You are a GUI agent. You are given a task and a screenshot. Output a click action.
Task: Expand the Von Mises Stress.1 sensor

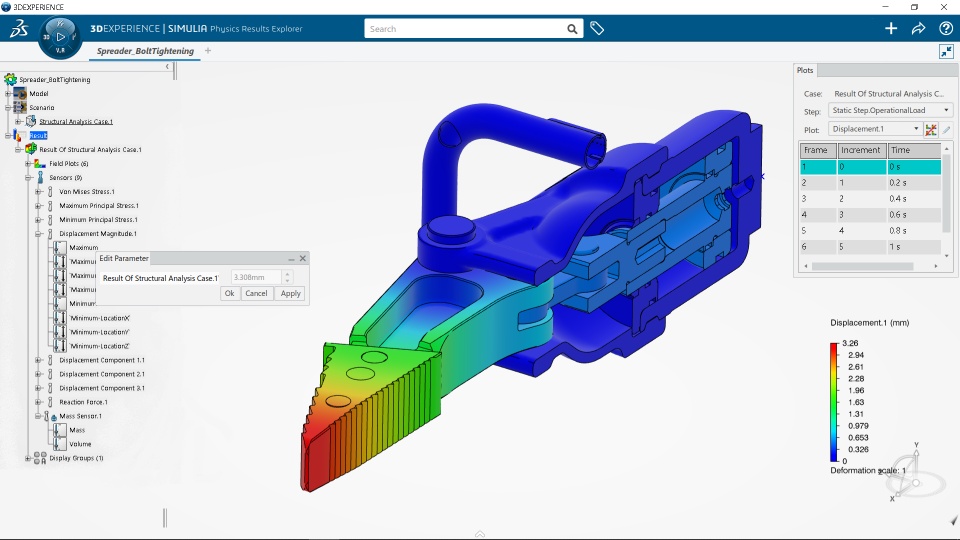(38, 192)
